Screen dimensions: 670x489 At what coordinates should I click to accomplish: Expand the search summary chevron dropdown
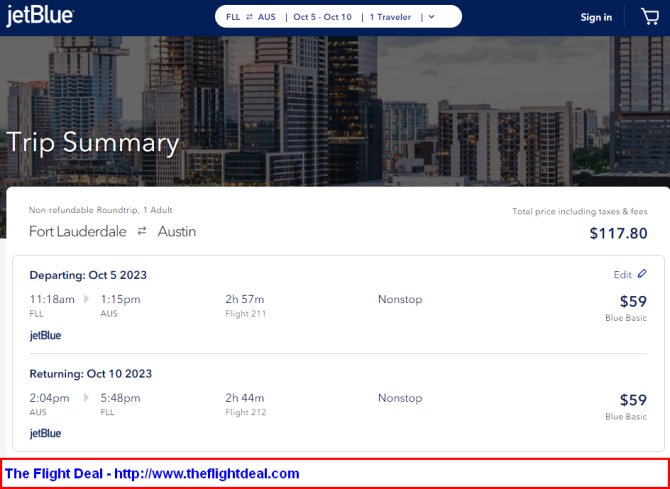tap(431, 17)
